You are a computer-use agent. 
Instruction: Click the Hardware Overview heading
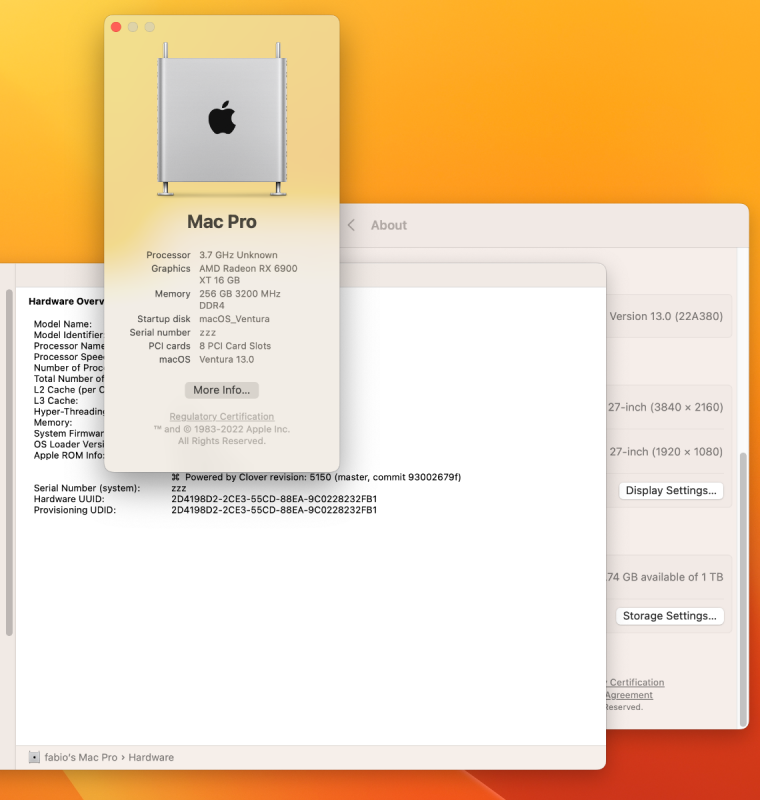click(66, 301)
